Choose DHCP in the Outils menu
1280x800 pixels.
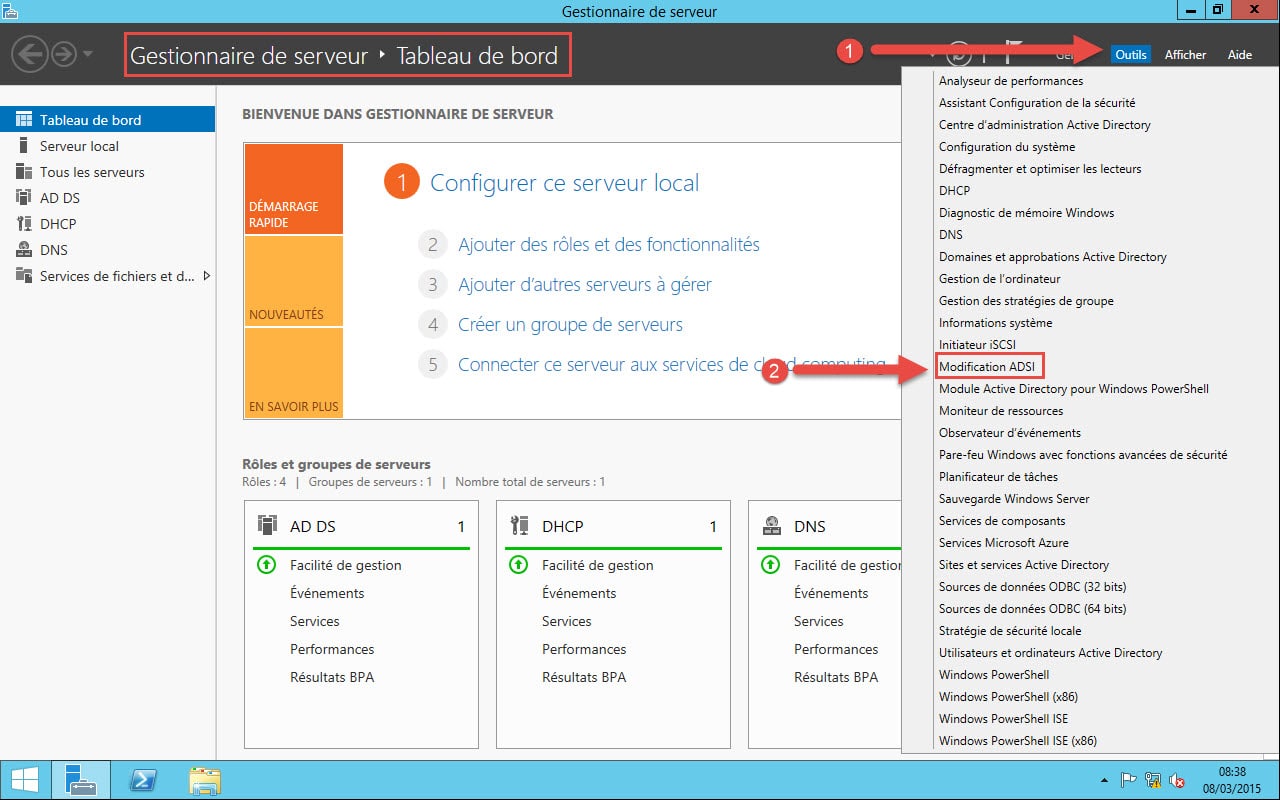(x=954, y=191)
